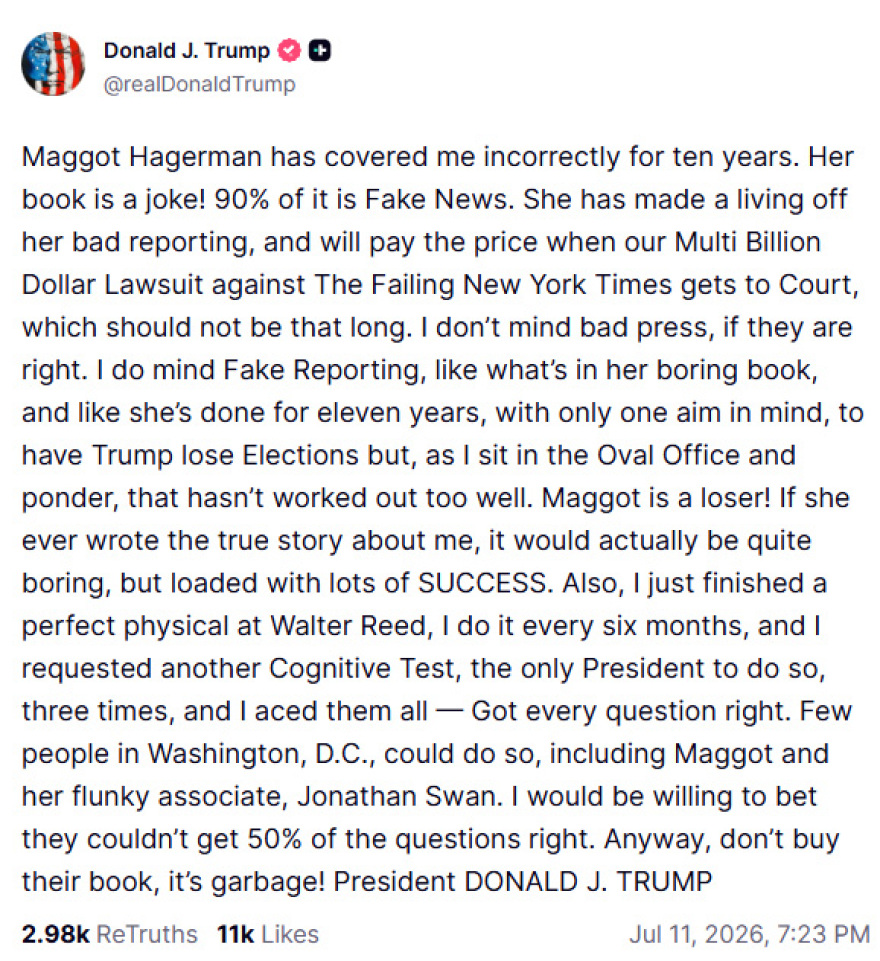Open the flag-painted profile avatar

coord(53,64)
